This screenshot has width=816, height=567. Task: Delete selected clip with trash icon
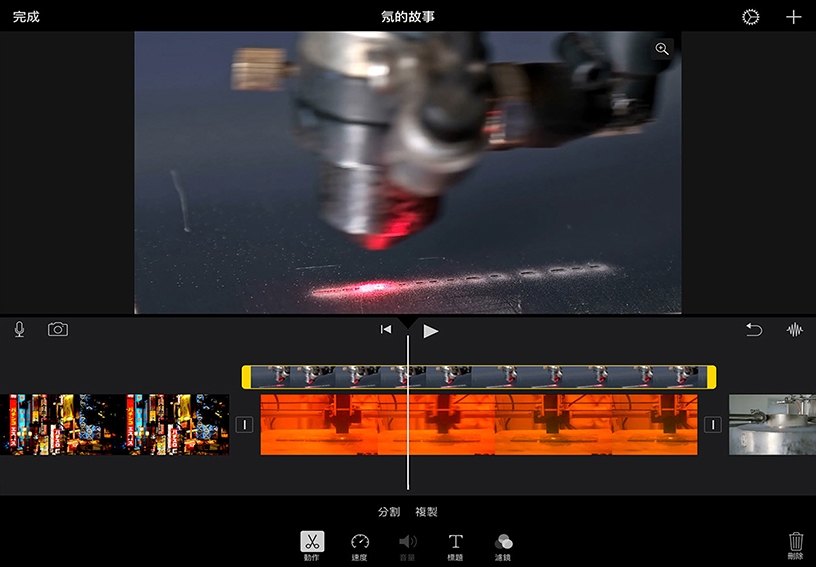[x=795, y=544]
